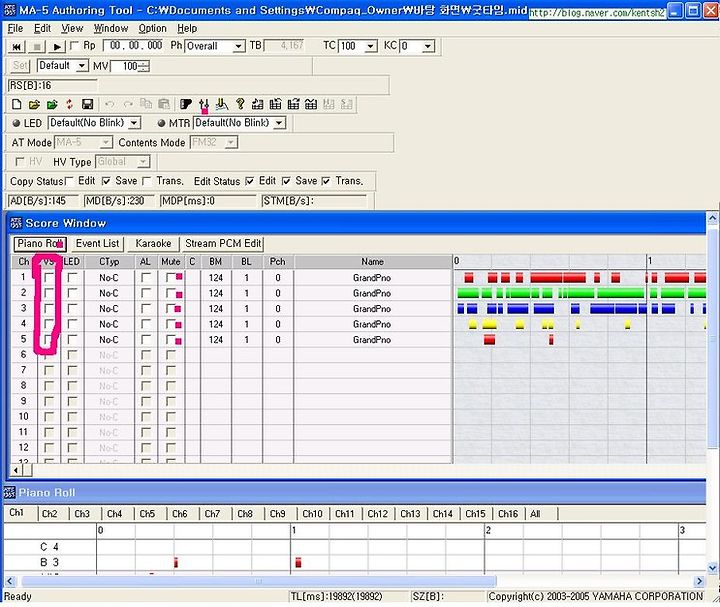Click the score vertical scrollbar up arrow
Screen dimensions: 720x607
tap(712, 218)
